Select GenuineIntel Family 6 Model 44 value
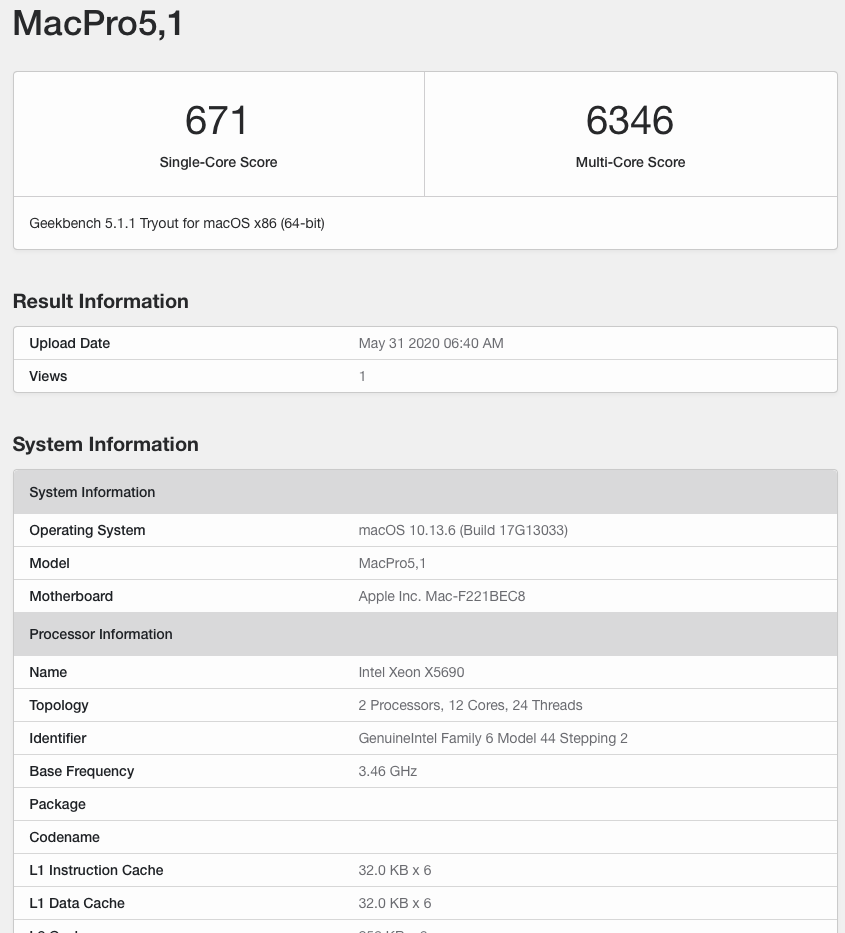 point(493,738)
